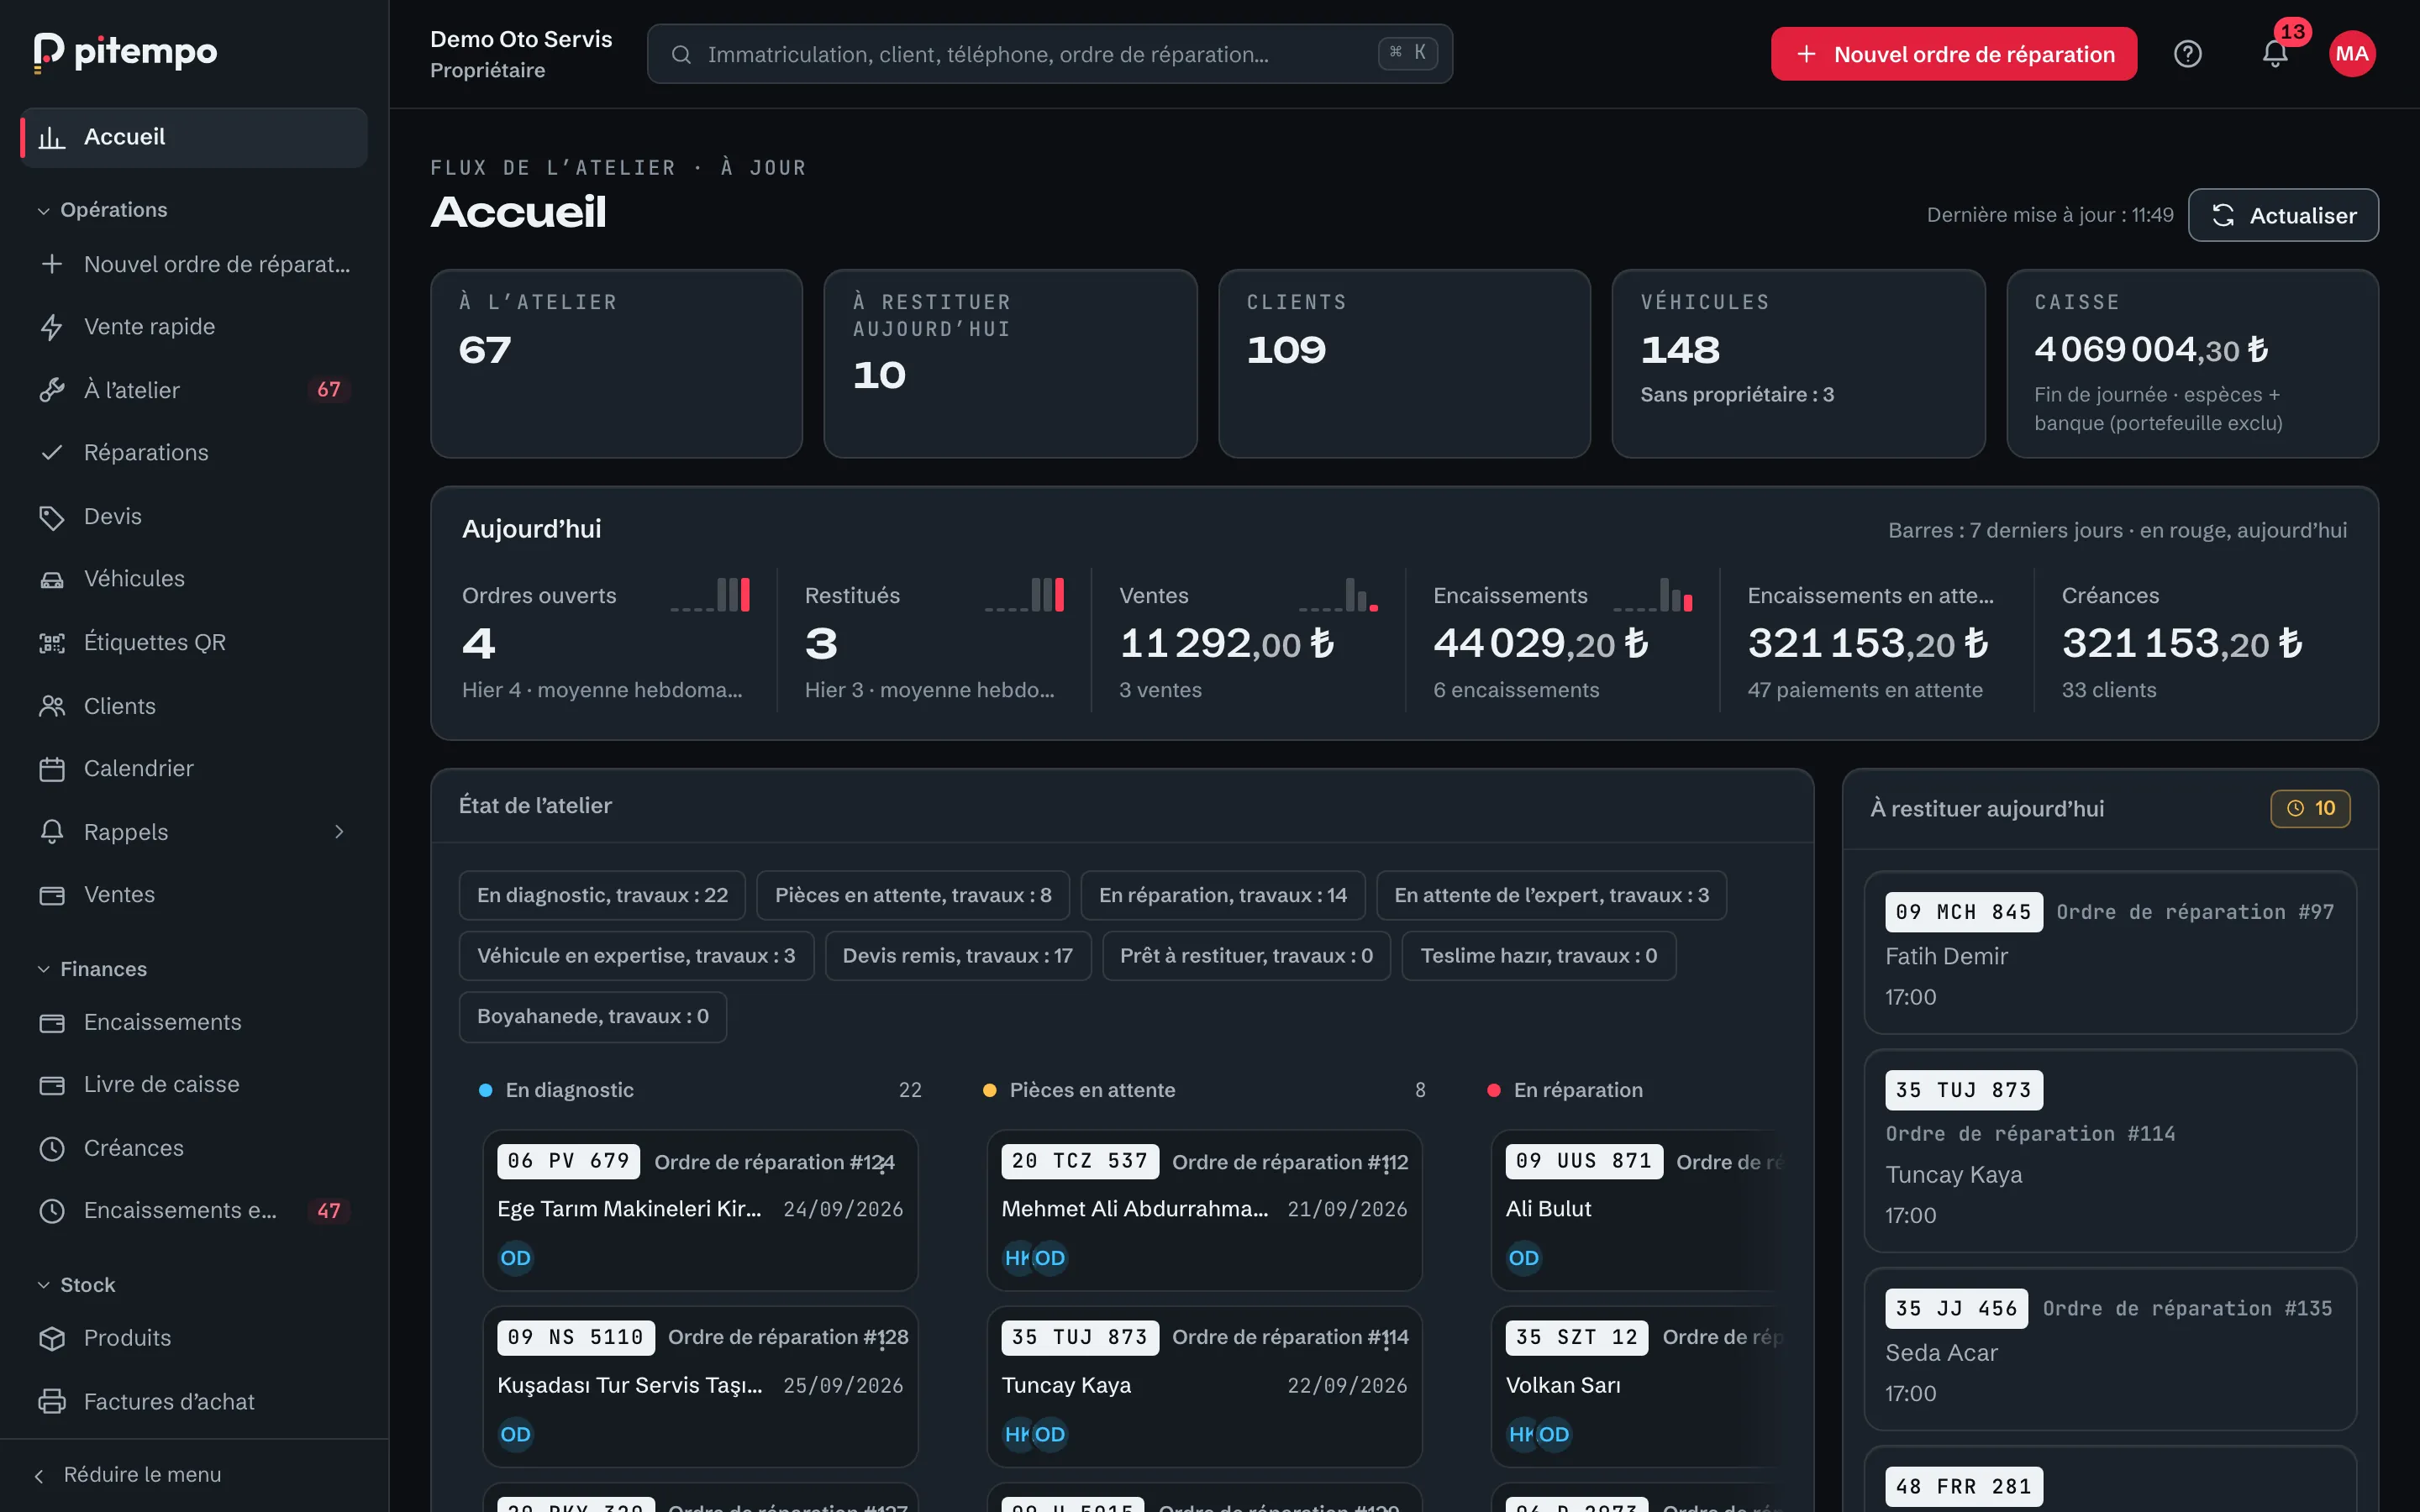Click the Actualiser button

(x=2283, y=215)
